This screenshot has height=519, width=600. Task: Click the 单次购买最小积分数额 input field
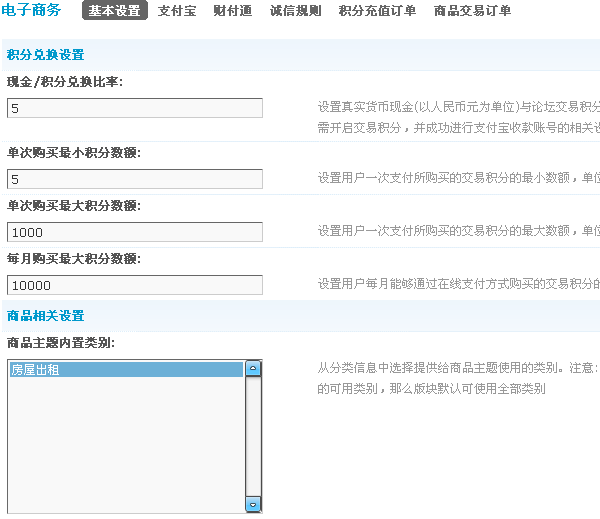pos(135,179)
